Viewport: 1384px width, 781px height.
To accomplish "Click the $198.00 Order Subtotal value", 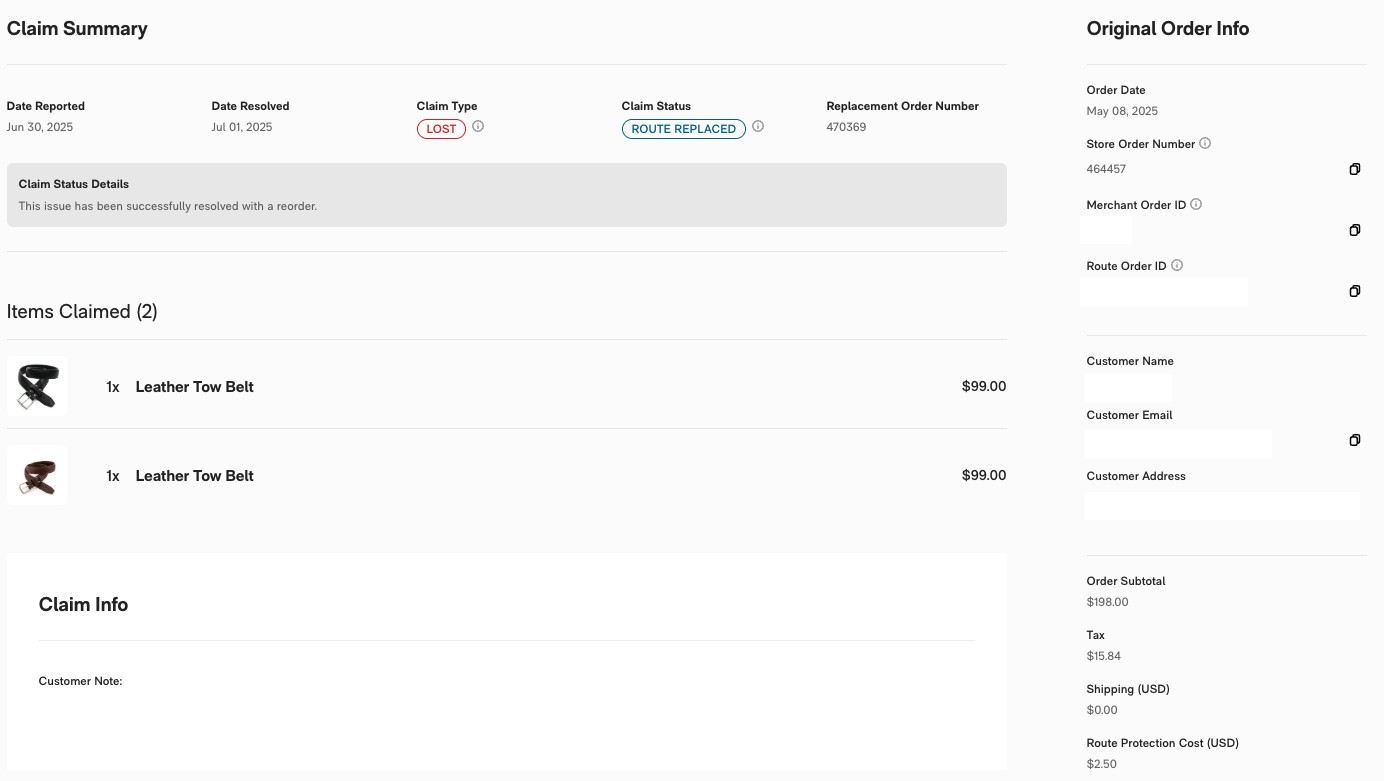I will click(x=1107, y=602).
